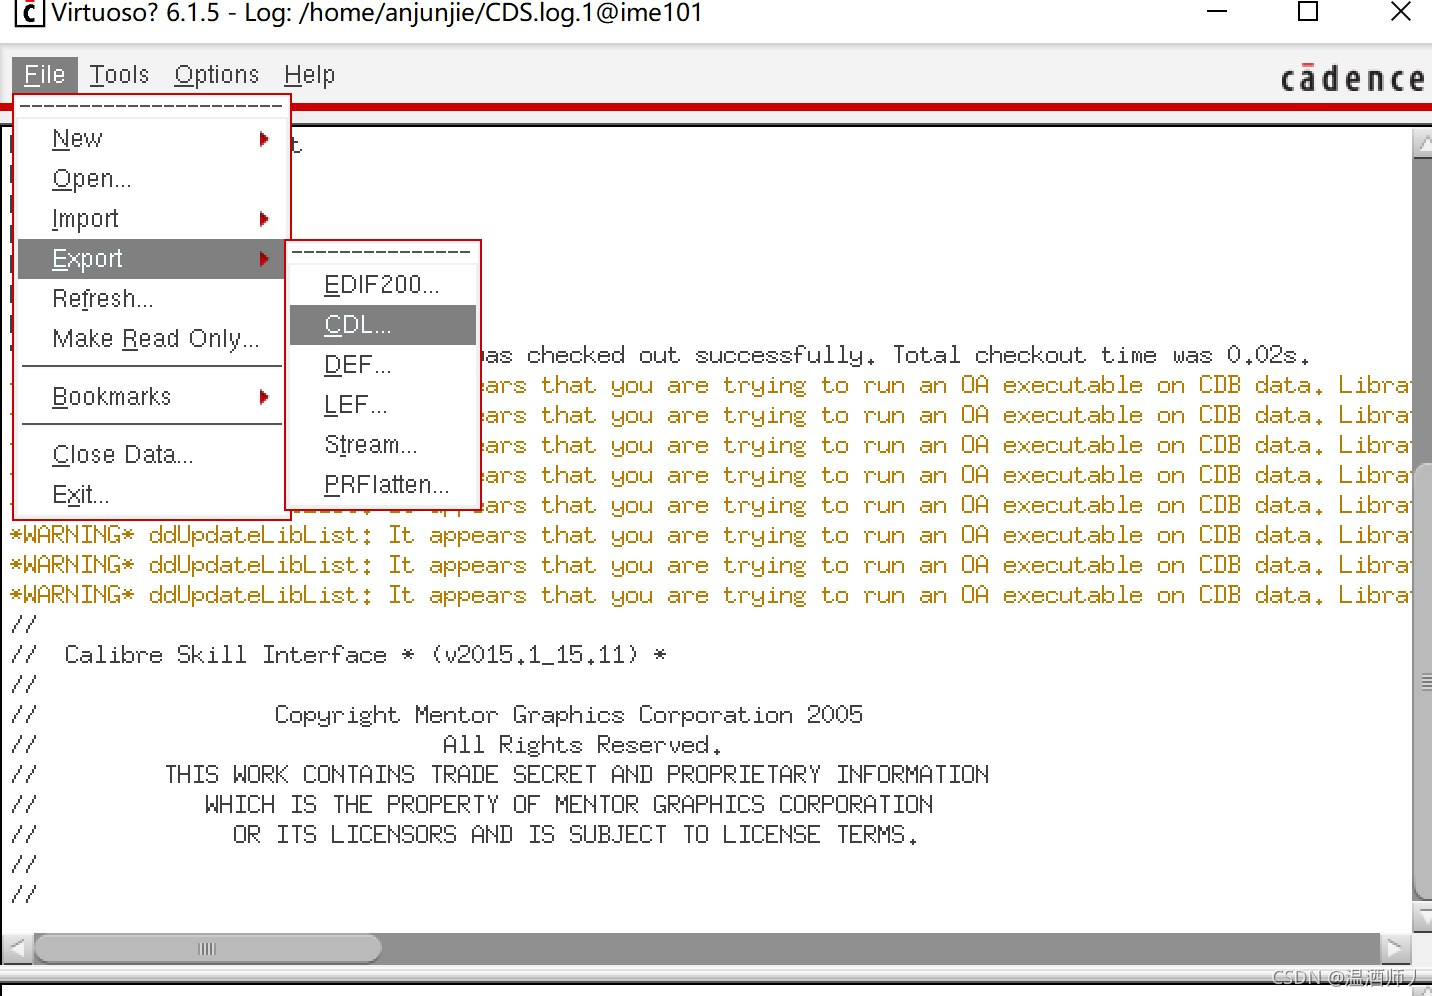The height and width of the screenshot is (996, 1432).
Task: Open the Tools menu
Action: (x=119, y=74)
